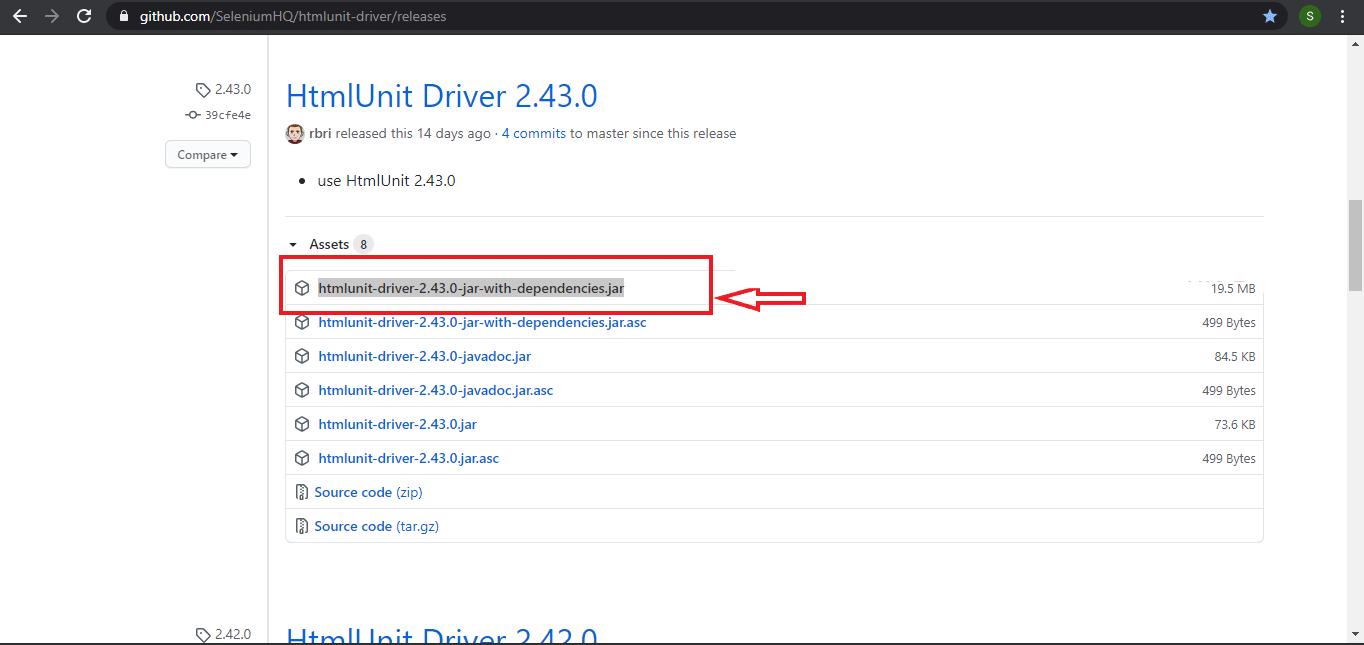
Task: Click package icon for javadoc.jar
Action: [x=302, y=356]
